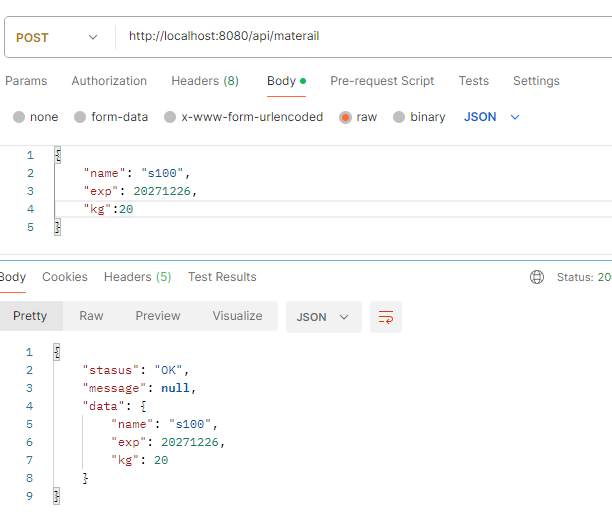This screenshot has height=519, width=612.
Task: Open the Tests tab
Action: pos(473,81)
